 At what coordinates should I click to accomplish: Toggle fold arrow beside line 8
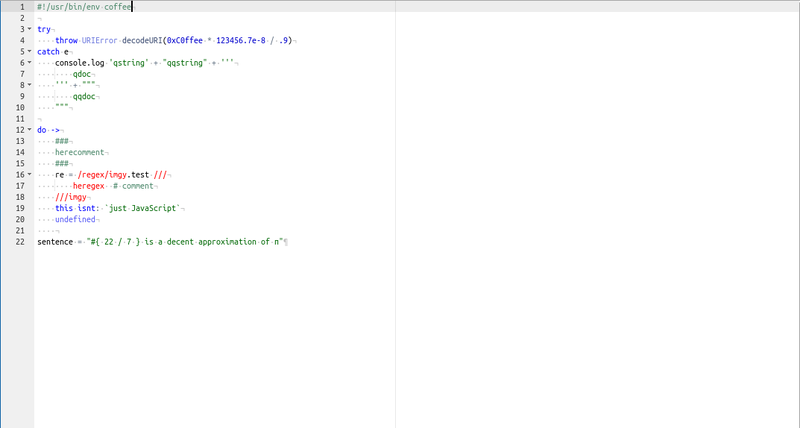click(x=29, y=85)
